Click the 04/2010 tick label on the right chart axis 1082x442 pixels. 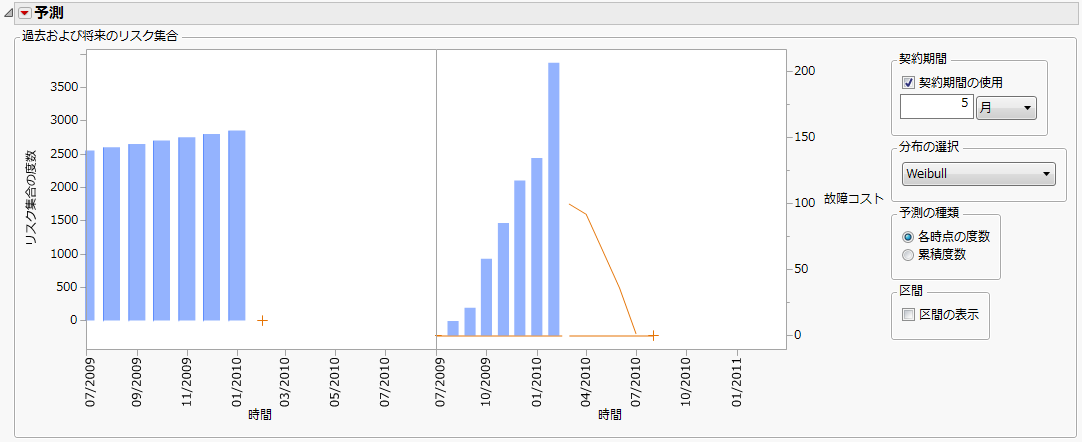587,383
